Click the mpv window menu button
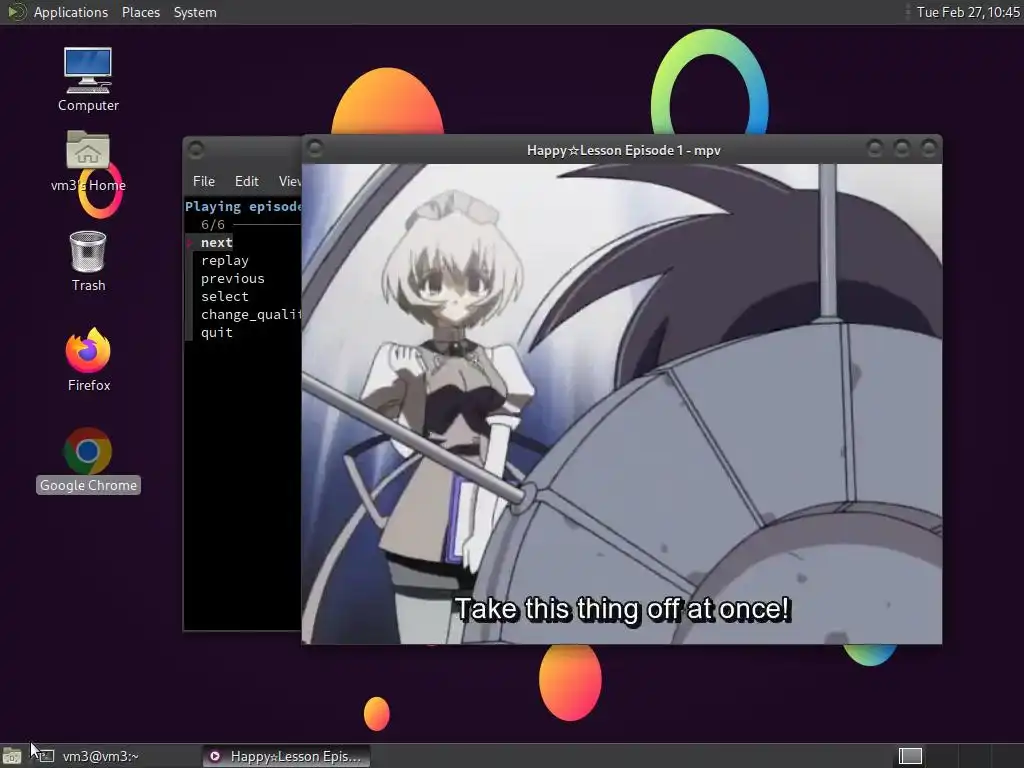Viewport: 1024px width, 768px height. tap(315, 148)
